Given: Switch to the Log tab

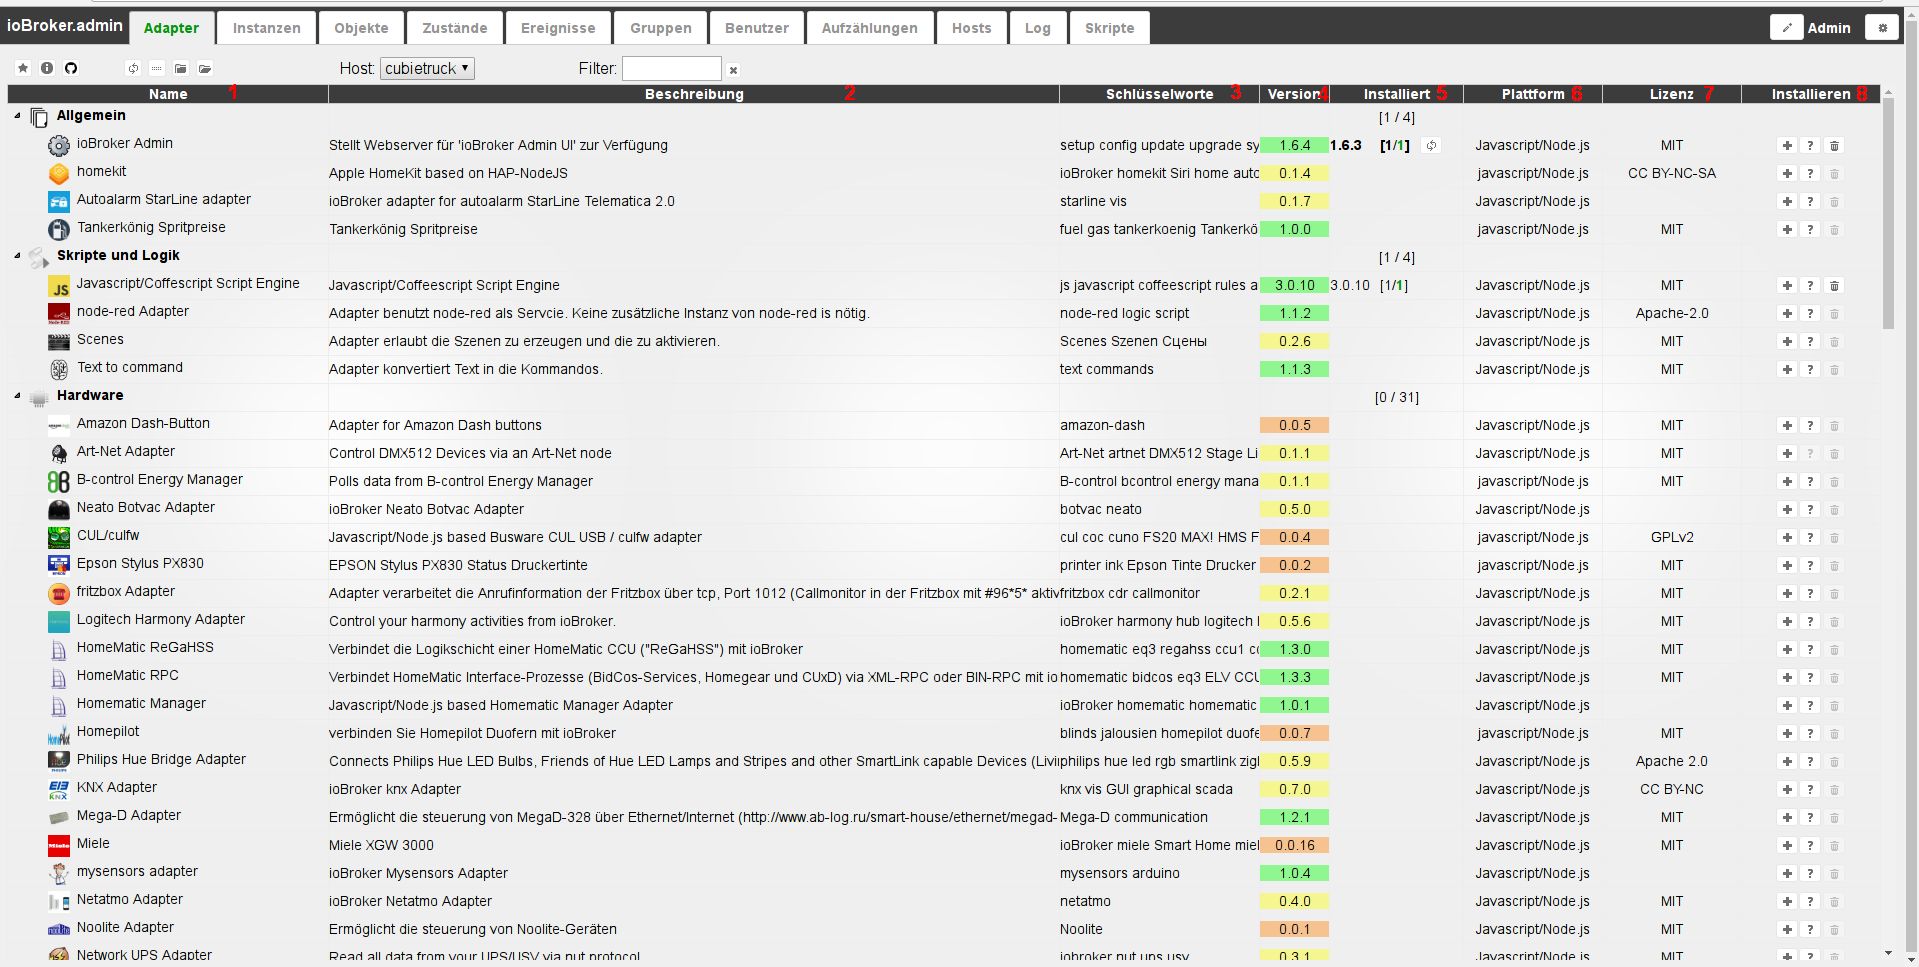Looking at the screenshot, I should [1038, 28].
